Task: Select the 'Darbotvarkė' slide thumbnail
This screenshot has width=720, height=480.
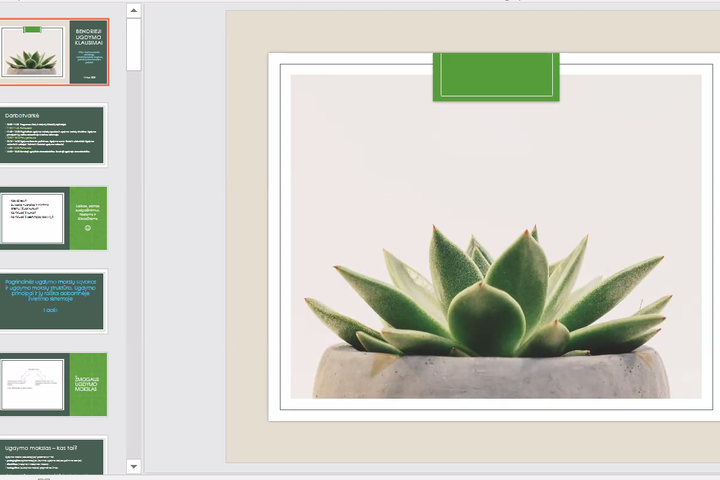Action: (x=52, y=135)
